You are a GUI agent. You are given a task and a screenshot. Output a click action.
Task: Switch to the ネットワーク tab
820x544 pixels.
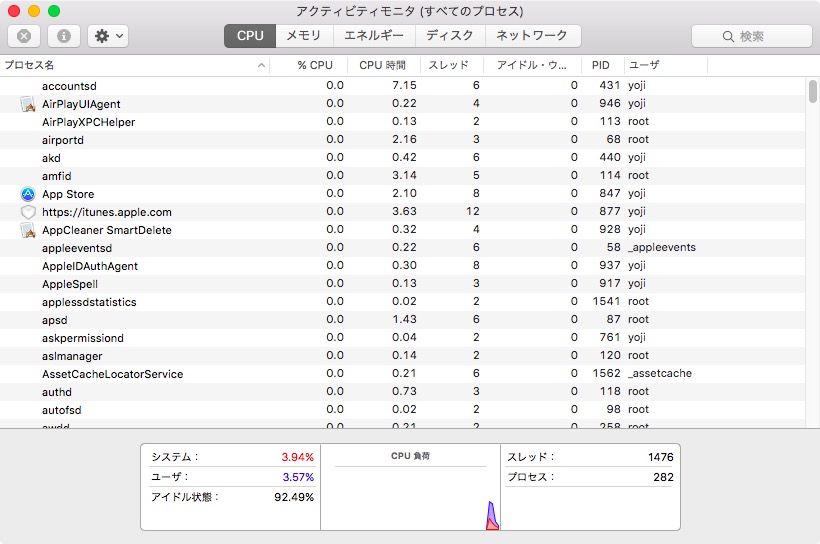532,36
